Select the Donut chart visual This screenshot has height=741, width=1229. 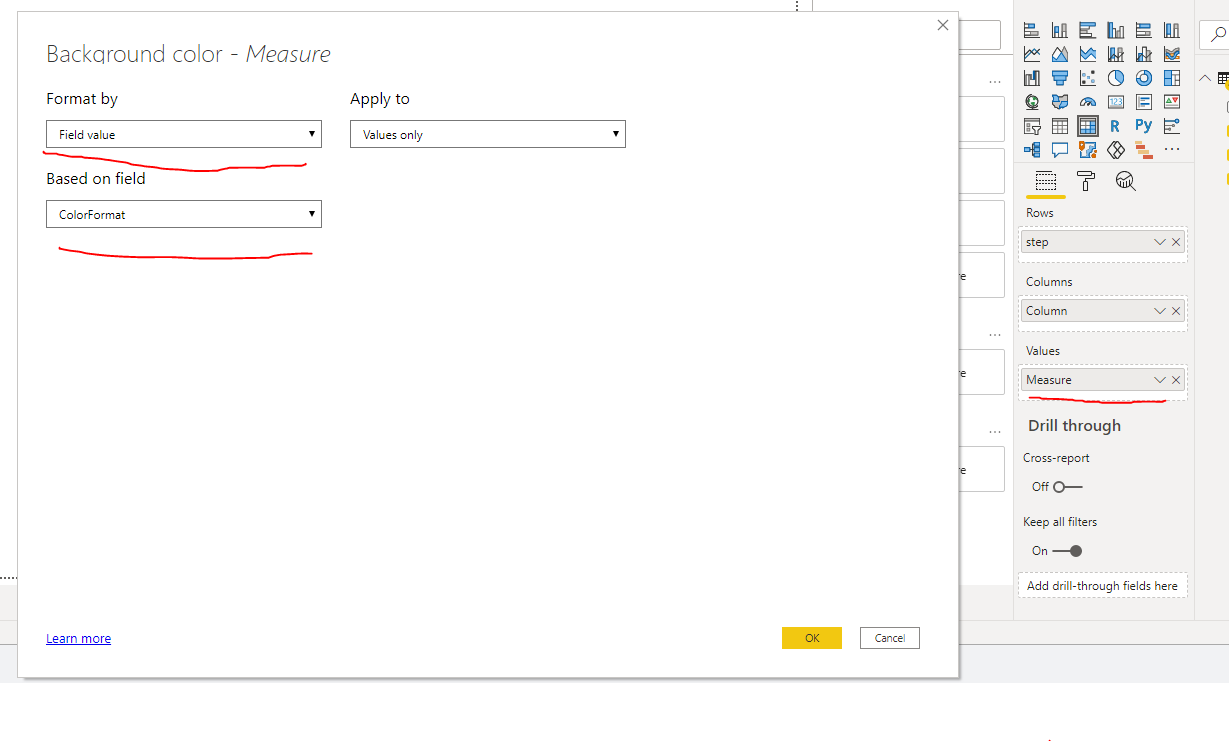(x=1144, y=78)
